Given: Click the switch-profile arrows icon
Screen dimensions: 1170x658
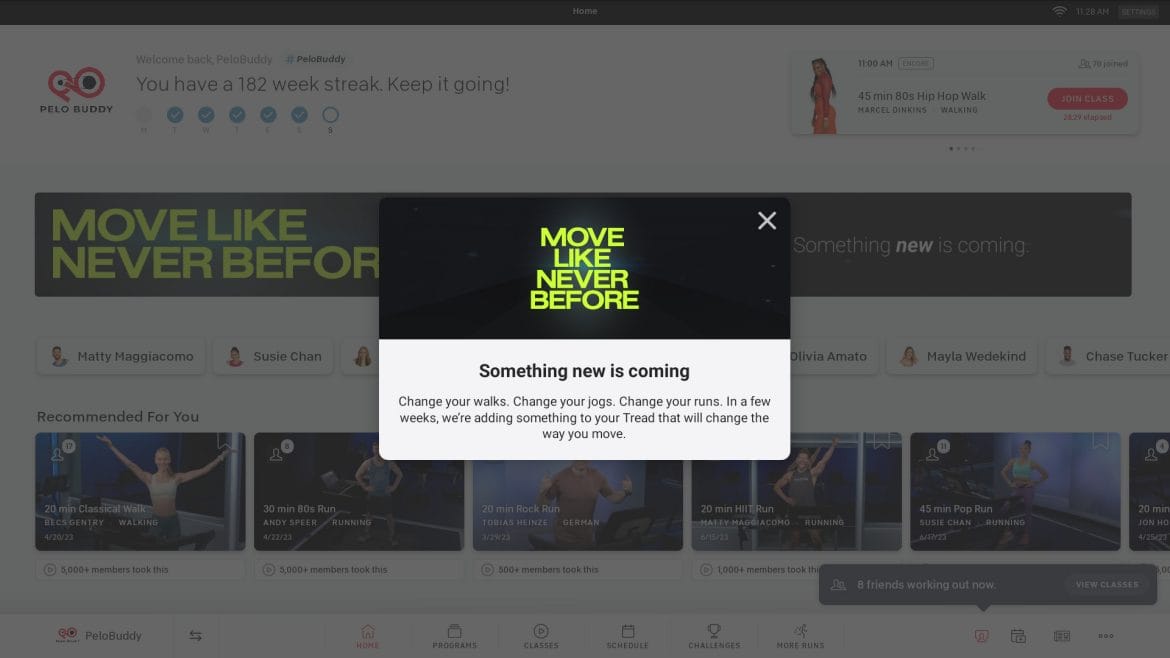Looking at the screenshot, I should pos(195,636).
